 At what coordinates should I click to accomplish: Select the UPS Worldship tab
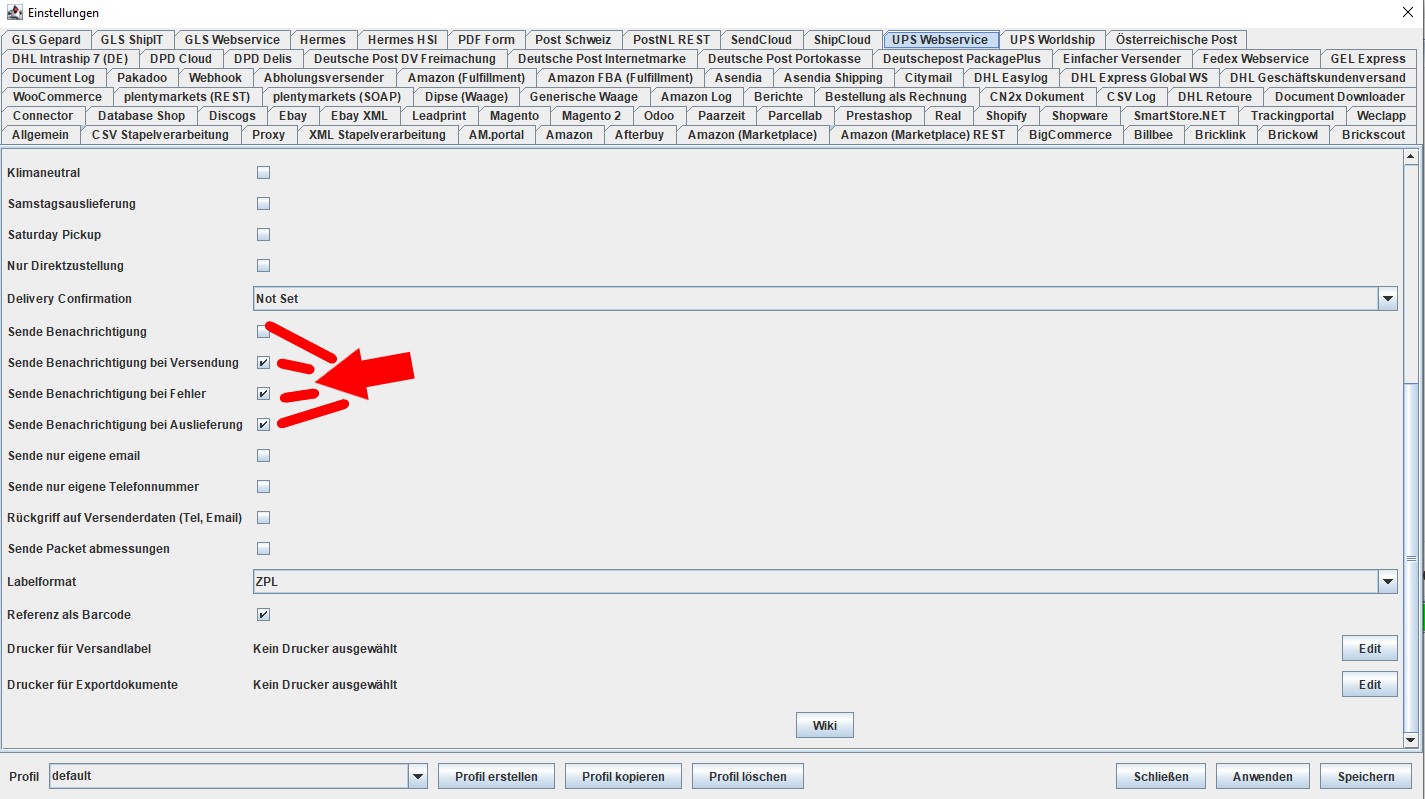coord(1052,40)
